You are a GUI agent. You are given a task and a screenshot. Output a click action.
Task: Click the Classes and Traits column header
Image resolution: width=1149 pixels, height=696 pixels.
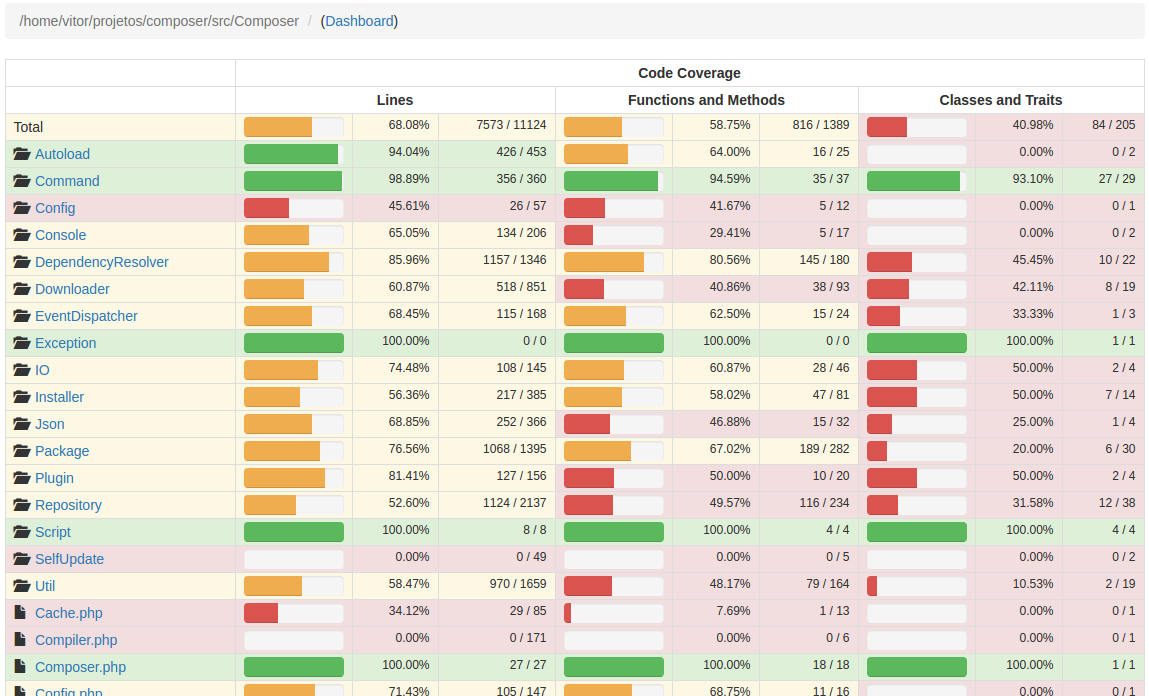[x=1001, y=100]
